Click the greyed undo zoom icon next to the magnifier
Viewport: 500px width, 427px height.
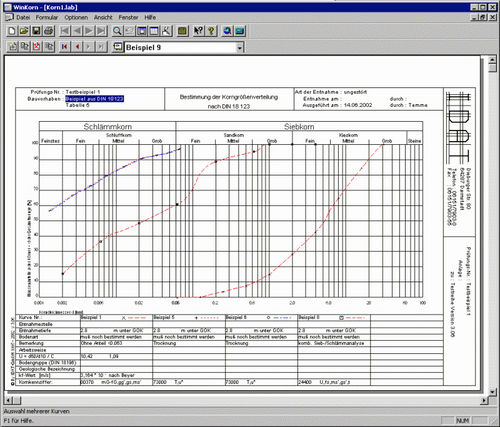click(x=129, y=31)
